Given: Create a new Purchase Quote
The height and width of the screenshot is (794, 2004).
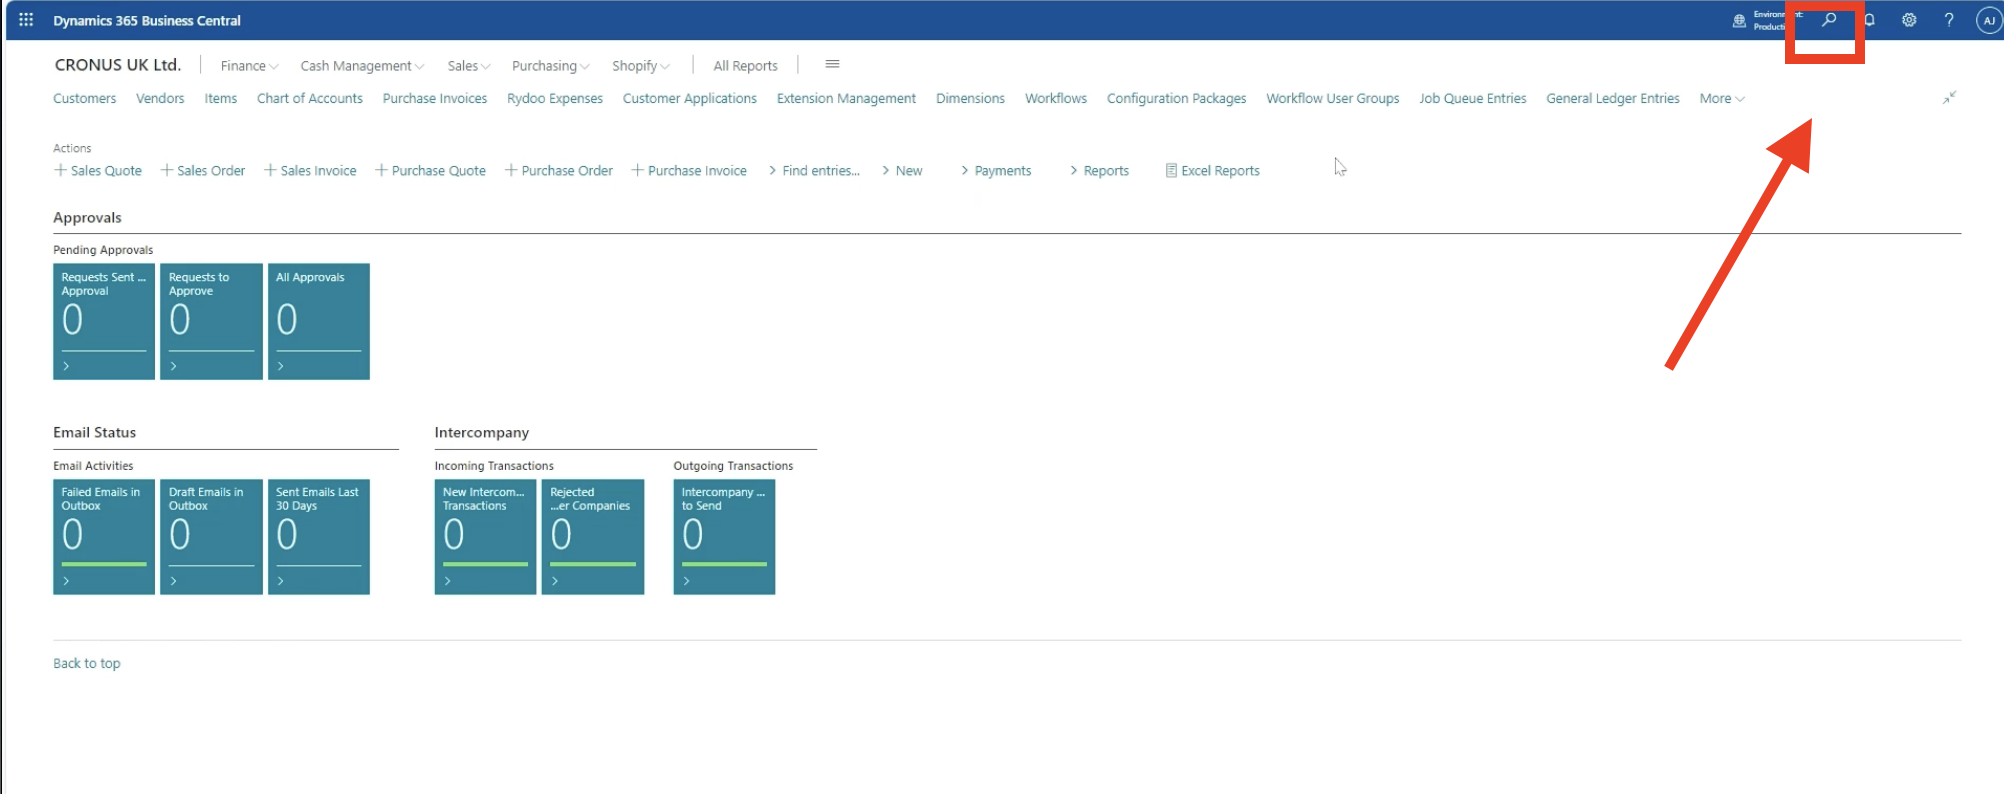Looking at the screenshot, I should coord(431,171).
